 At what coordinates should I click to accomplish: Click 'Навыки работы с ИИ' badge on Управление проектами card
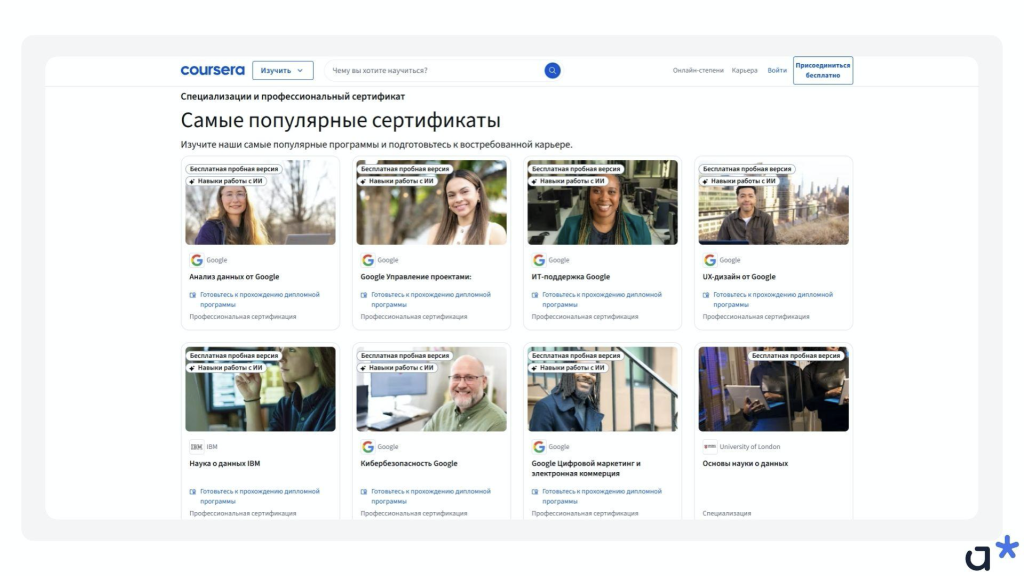[x=397, y=181]
